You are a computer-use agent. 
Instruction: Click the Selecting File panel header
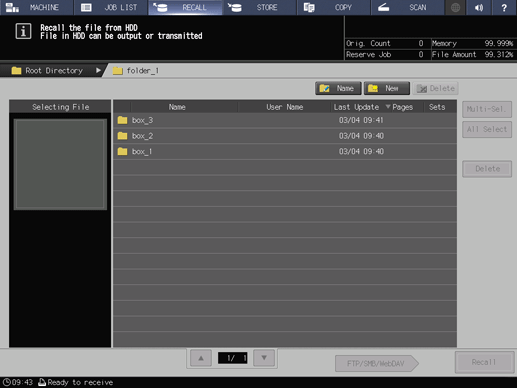tap(60, 107)
